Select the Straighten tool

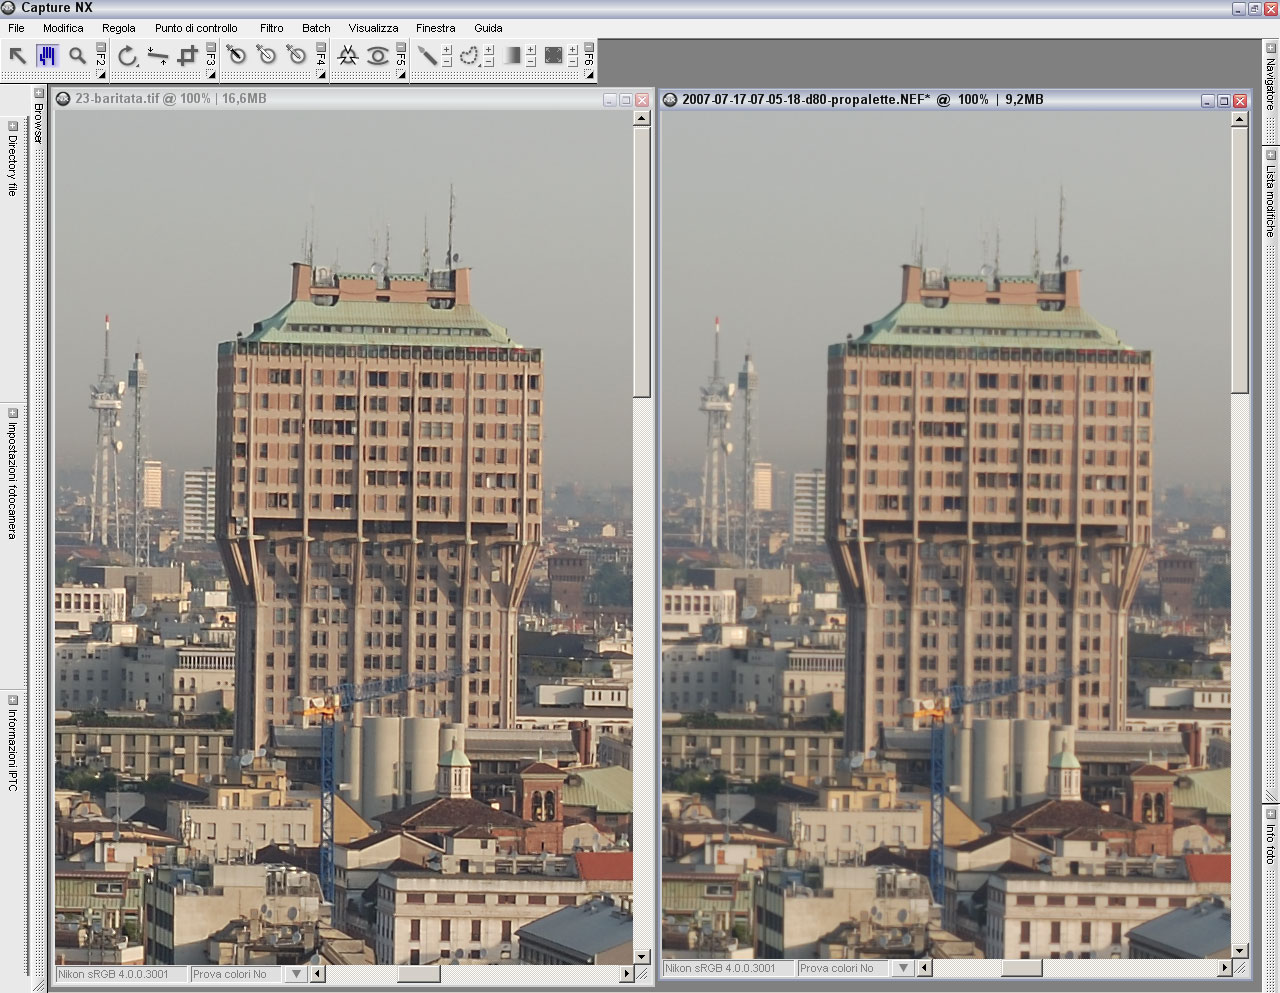point(157,56)
